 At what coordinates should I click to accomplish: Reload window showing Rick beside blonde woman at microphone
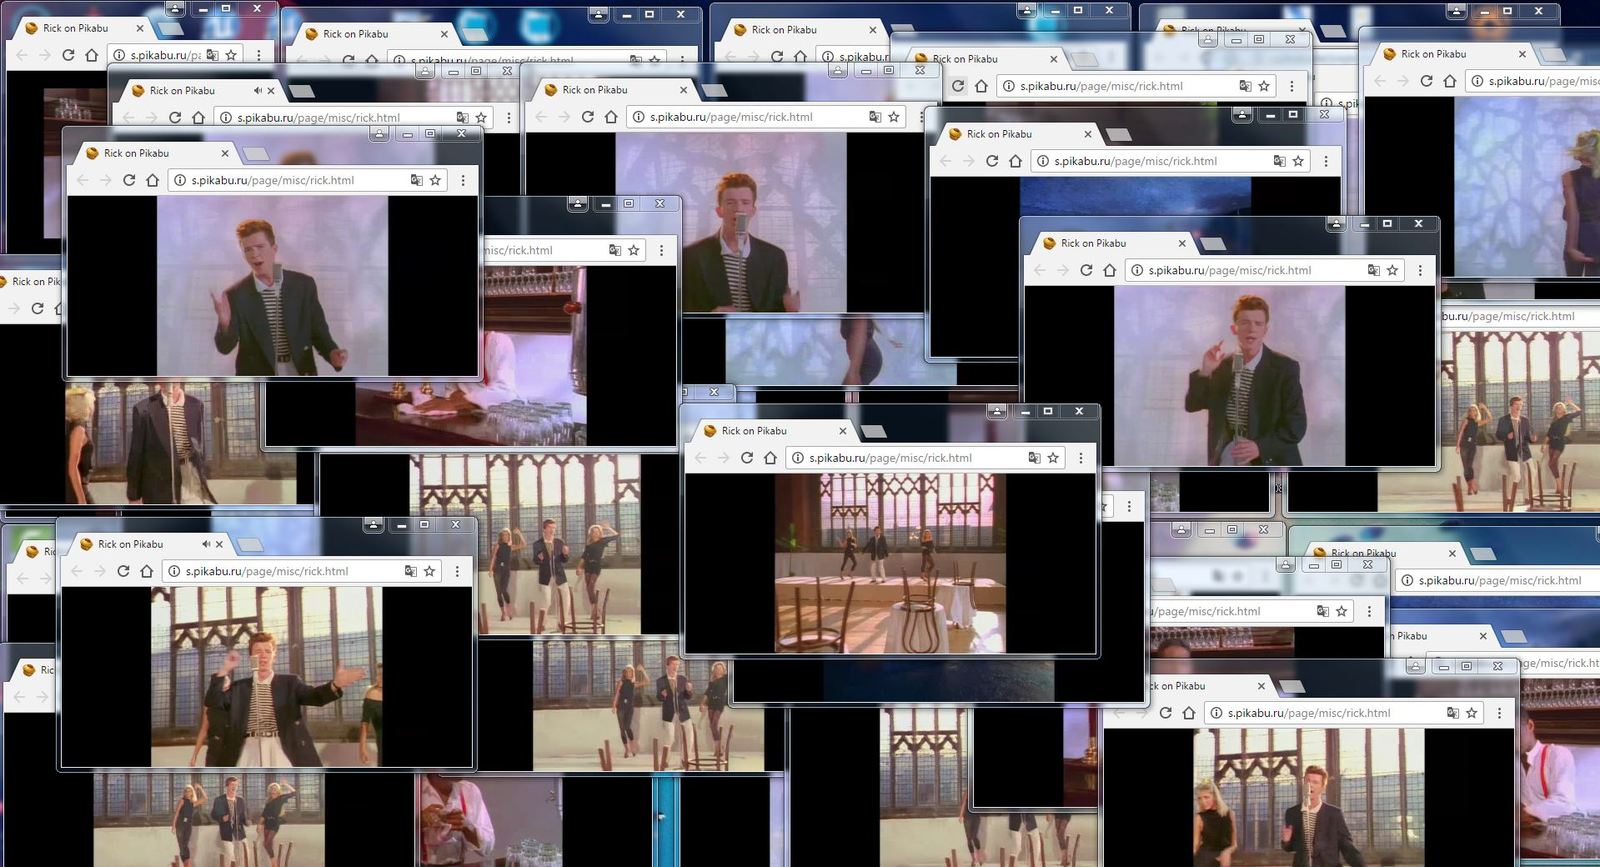click(x=1165, y=713)
